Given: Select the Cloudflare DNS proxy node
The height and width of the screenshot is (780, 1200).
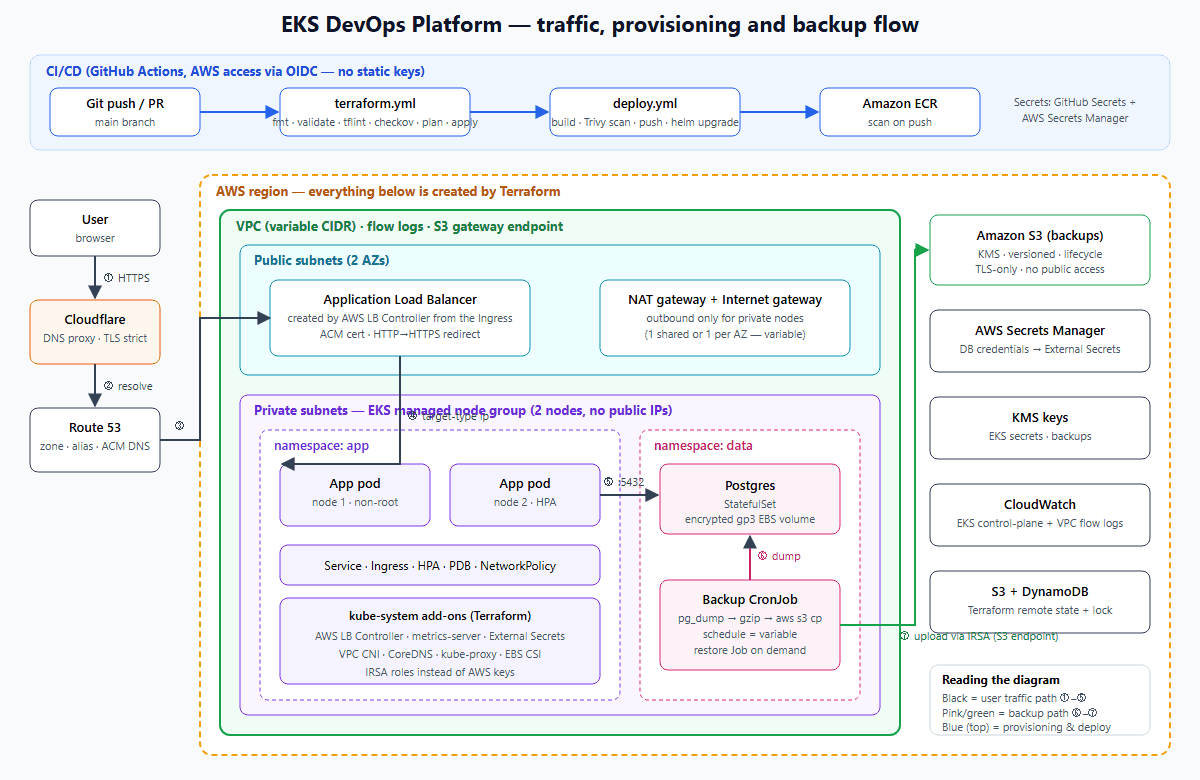Looking at the screenshot, I should point(95,331).
